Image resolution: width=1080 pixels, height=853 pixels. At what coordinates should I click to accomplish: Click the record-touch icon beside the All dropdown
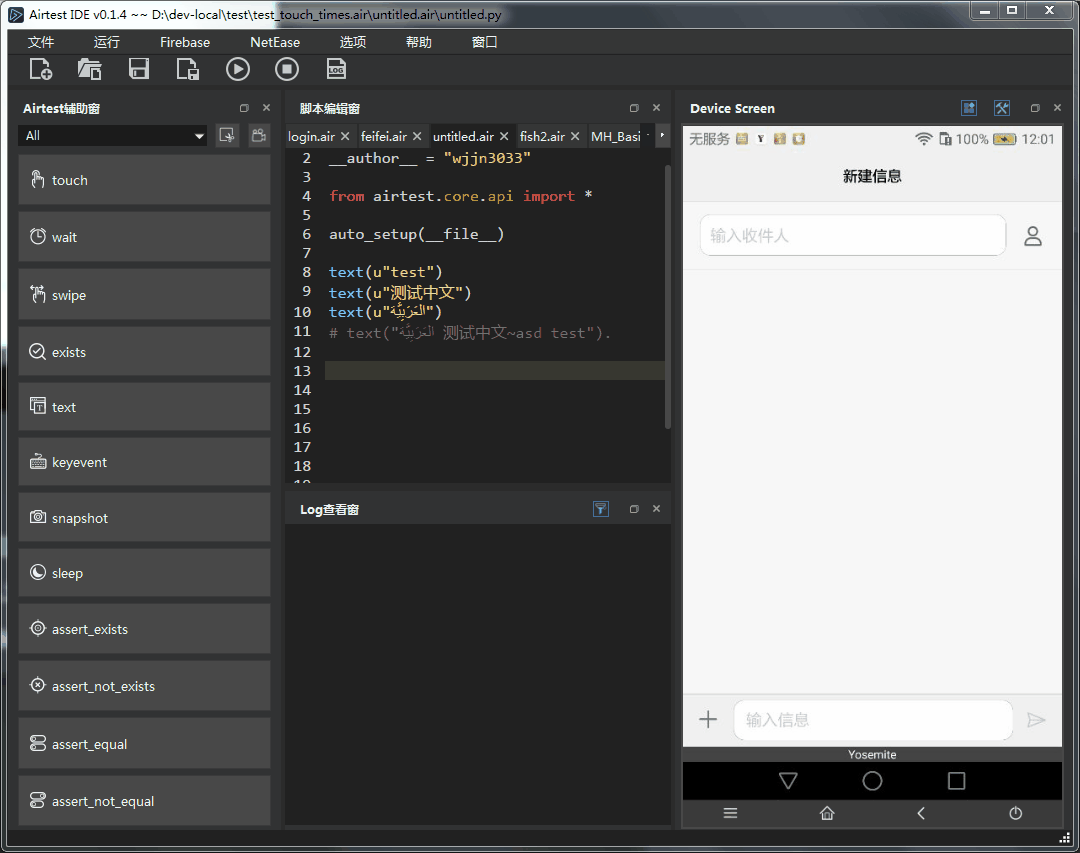pyautogui.click(x=227, y=135)
